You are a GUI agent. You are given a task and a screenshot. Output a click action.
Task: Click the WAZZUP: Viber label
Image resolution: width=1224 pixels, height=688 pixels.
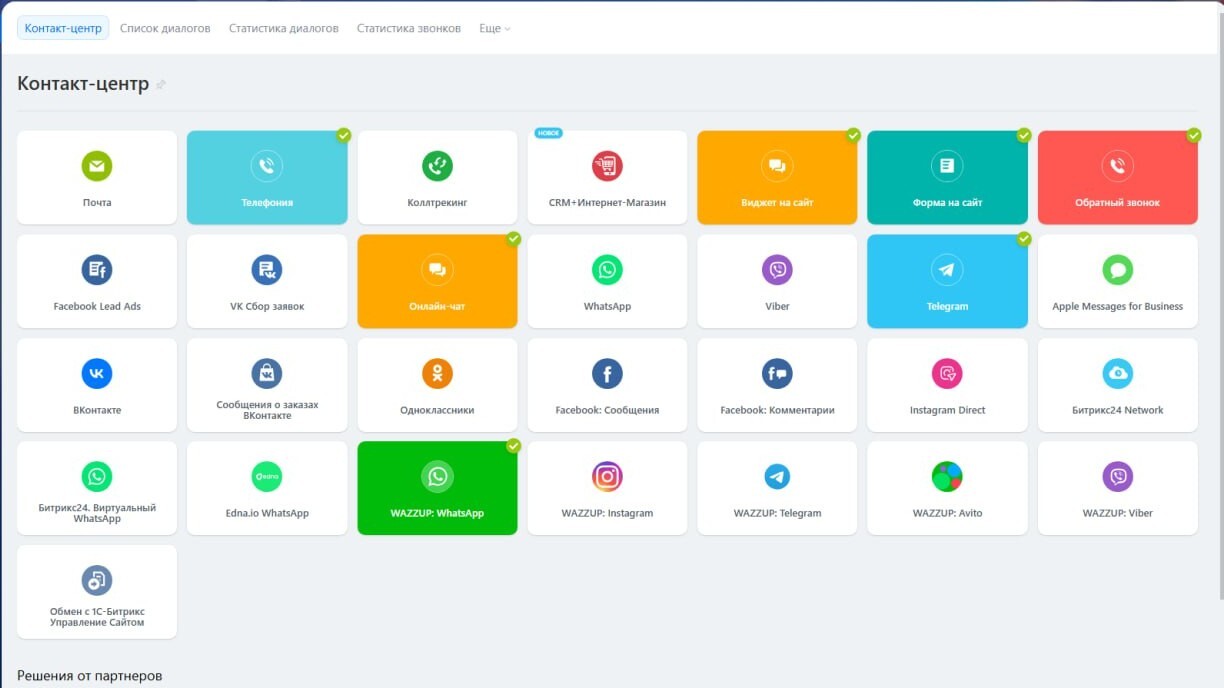[x=1117, y=513]
